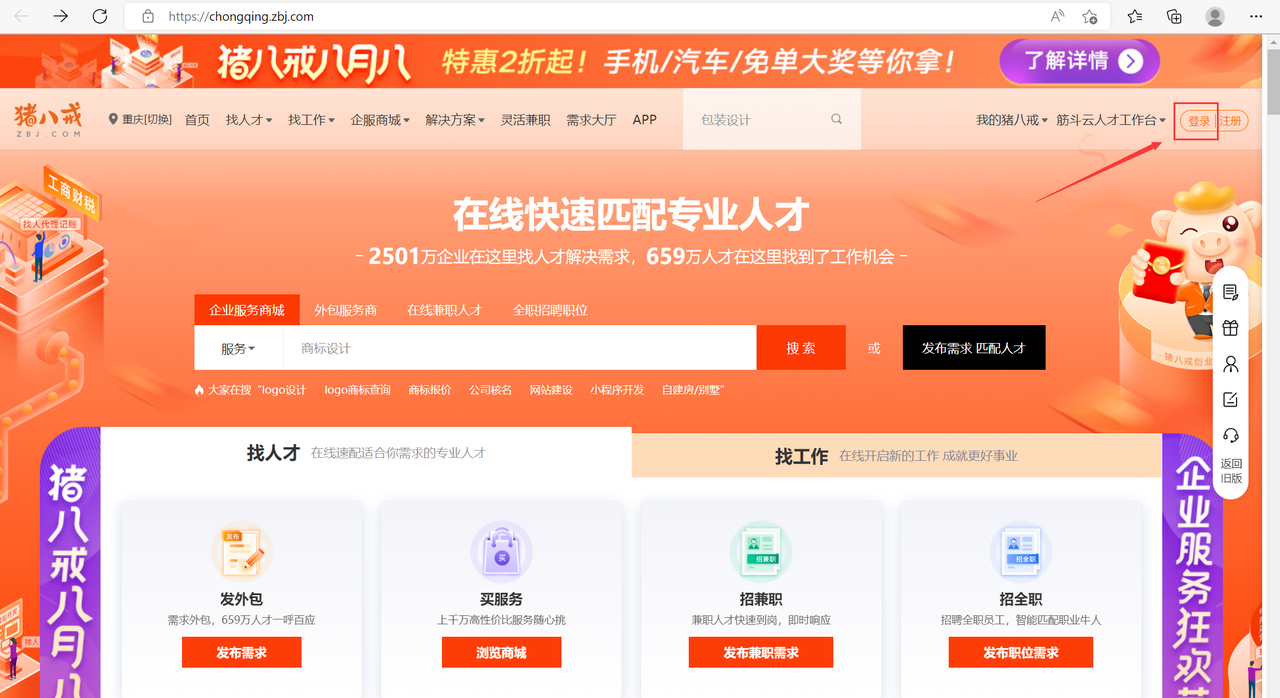Open the read aloud icon
Viewport: 1280px width, 698px height.
point(1058,16)
